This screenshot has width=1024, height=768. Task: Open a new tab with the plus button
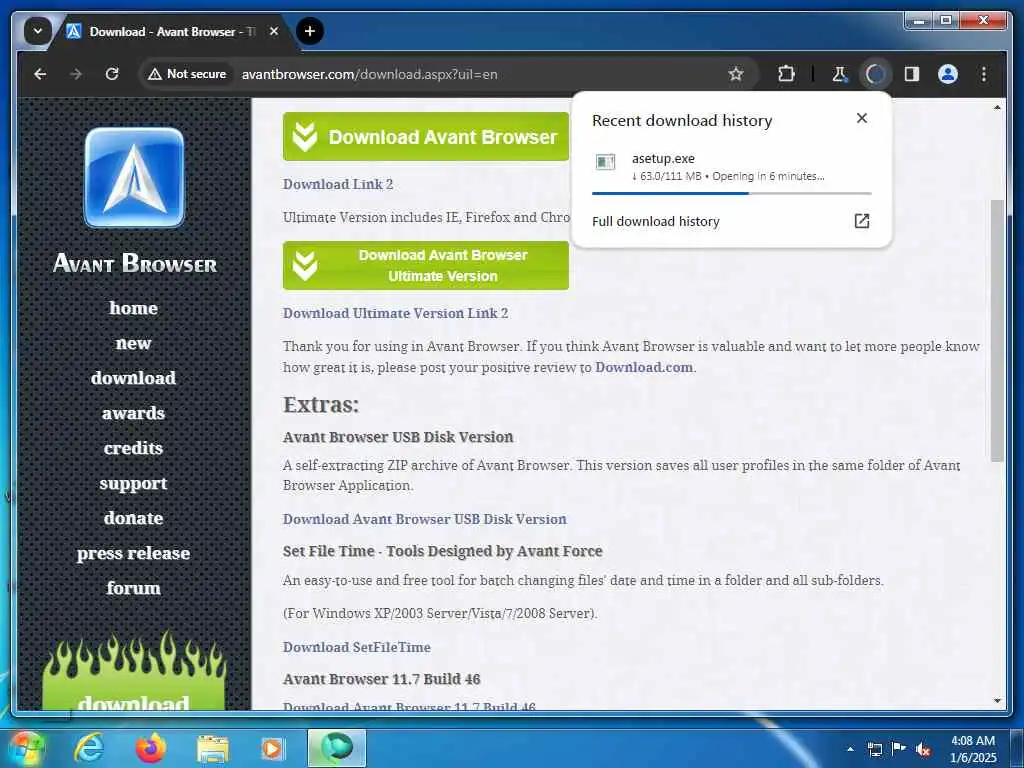(310, 31)
